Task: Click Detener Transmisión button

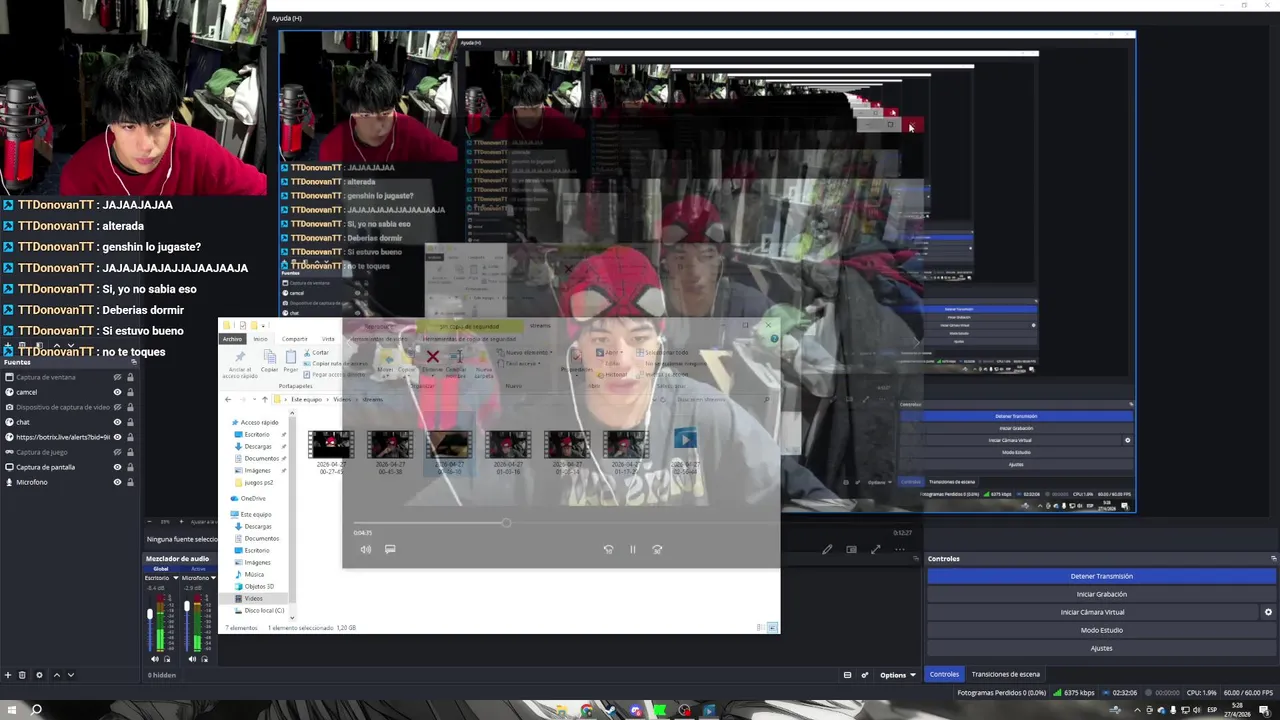Action: (1101, 576)
